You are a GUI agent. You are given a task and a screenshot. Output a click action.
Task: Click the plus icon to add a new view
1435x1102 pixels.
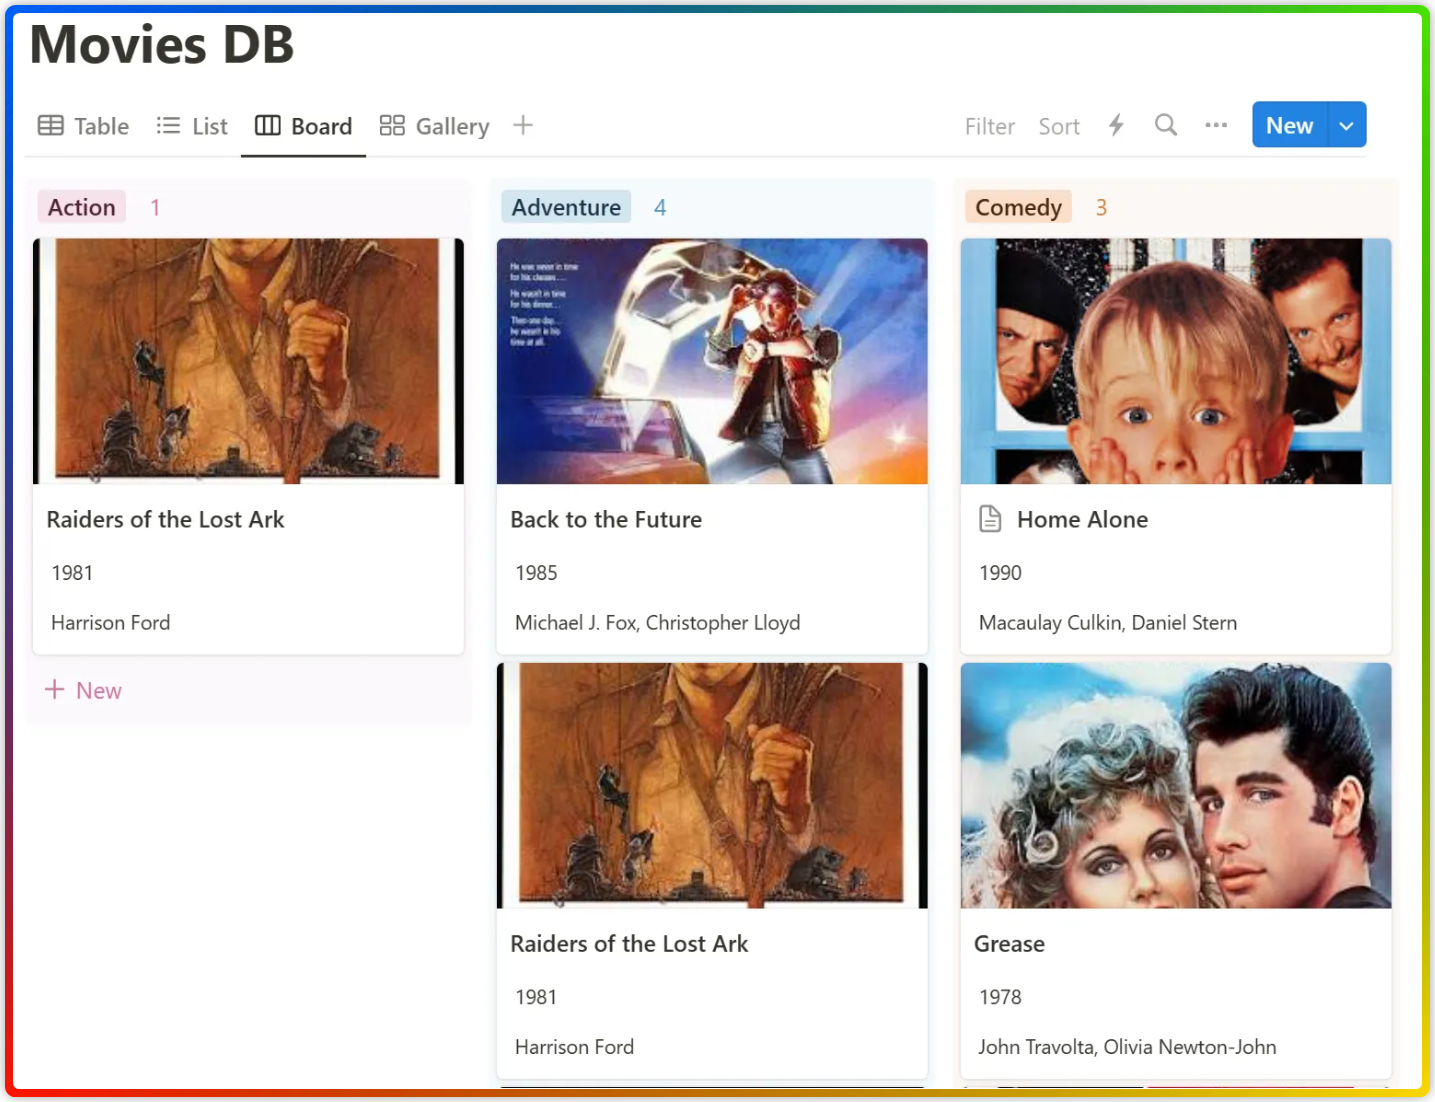[523, 125]
